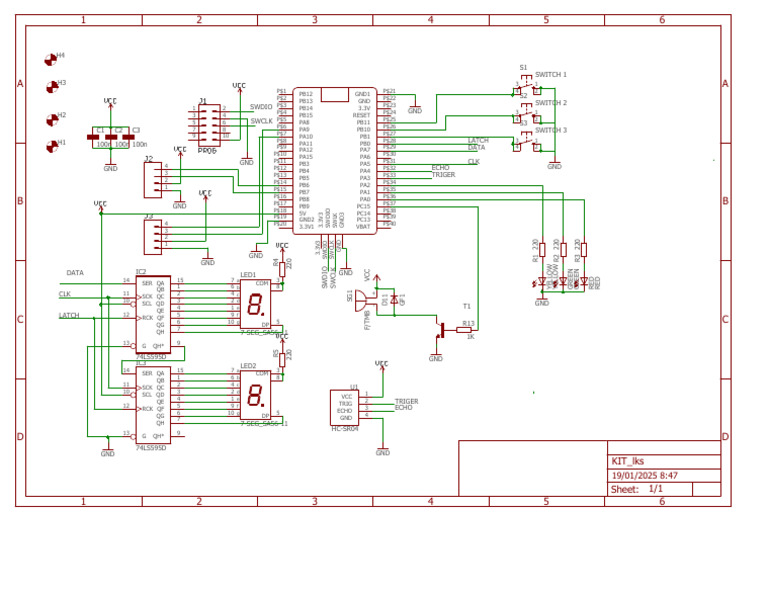Select the LED1 seven-segment display

click(255, 304)
